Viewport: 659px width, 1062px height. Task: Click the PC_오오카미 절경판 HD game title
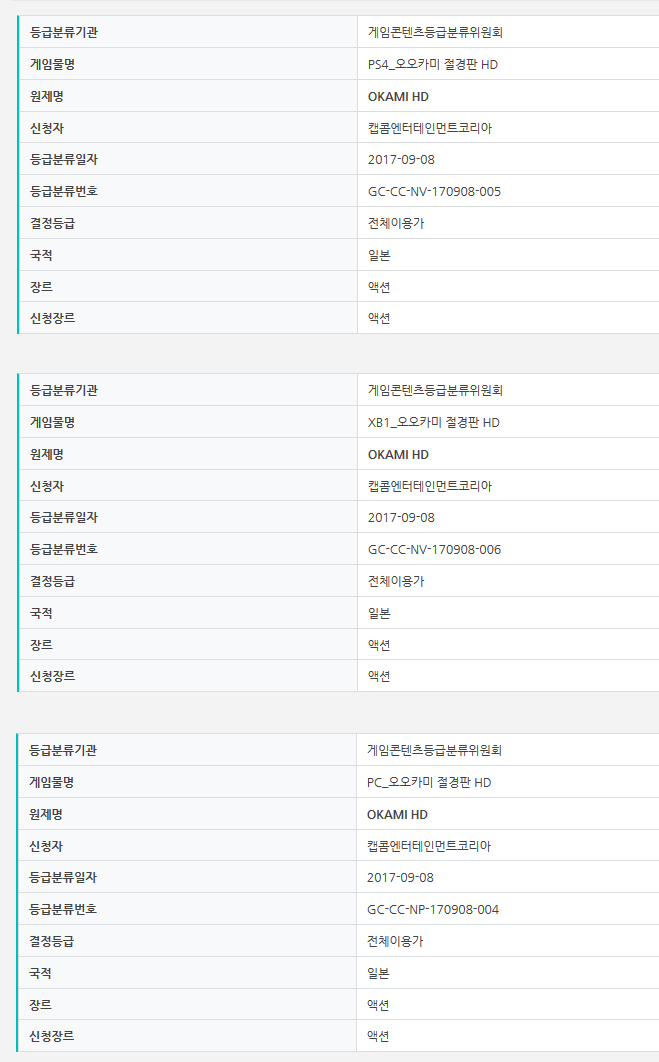(429, 782)
